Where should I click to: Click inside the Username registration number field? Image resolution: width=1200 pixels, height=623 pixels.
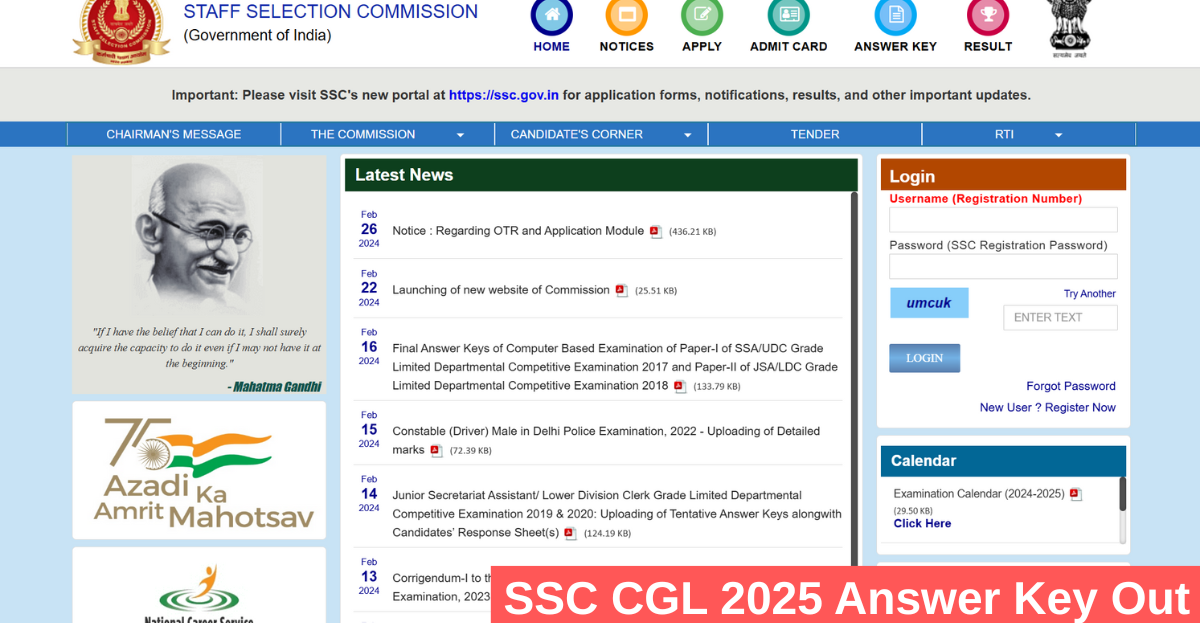coord(1002,219)
